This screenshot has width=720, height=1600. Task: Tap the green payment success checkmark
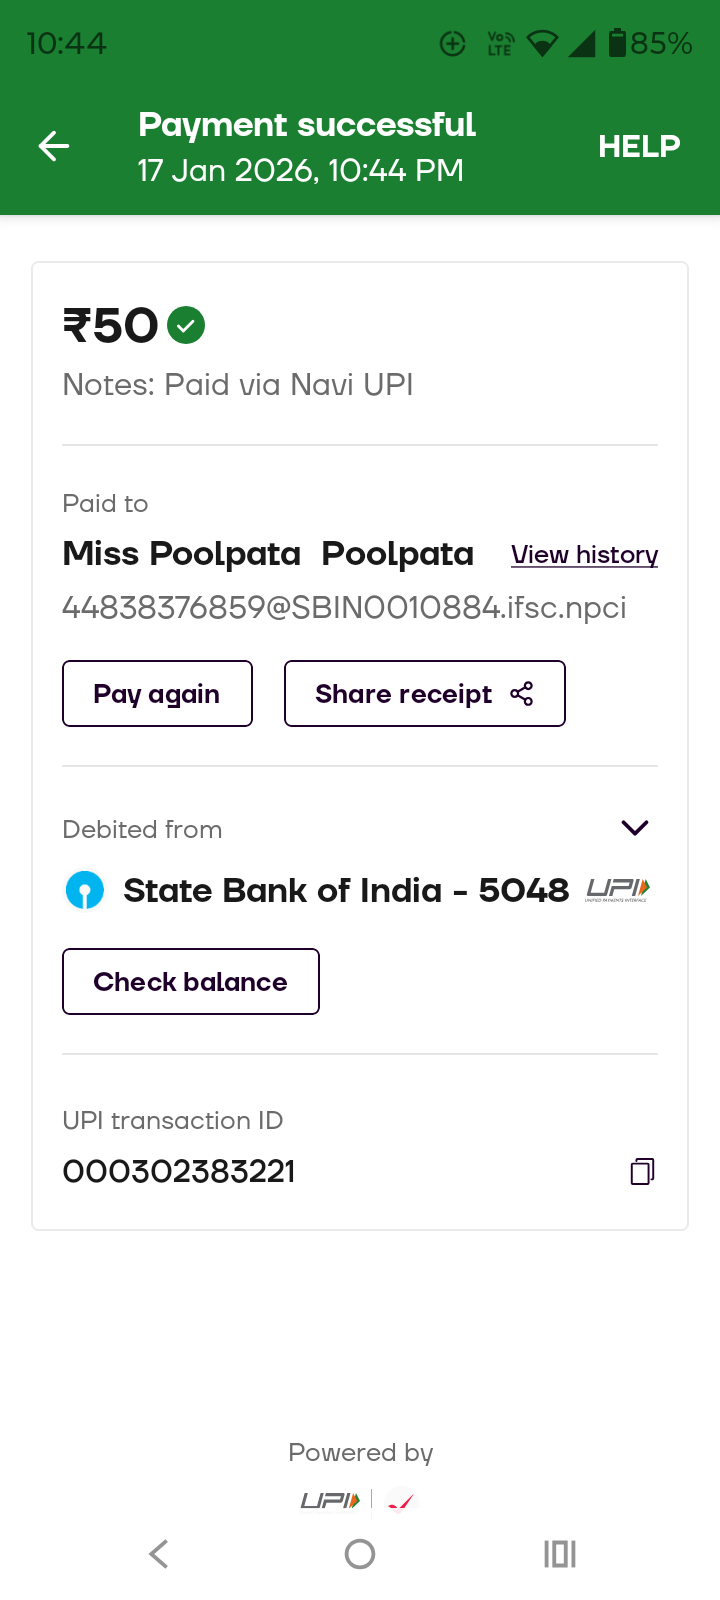pyautogui.click(x=186, y=325)
